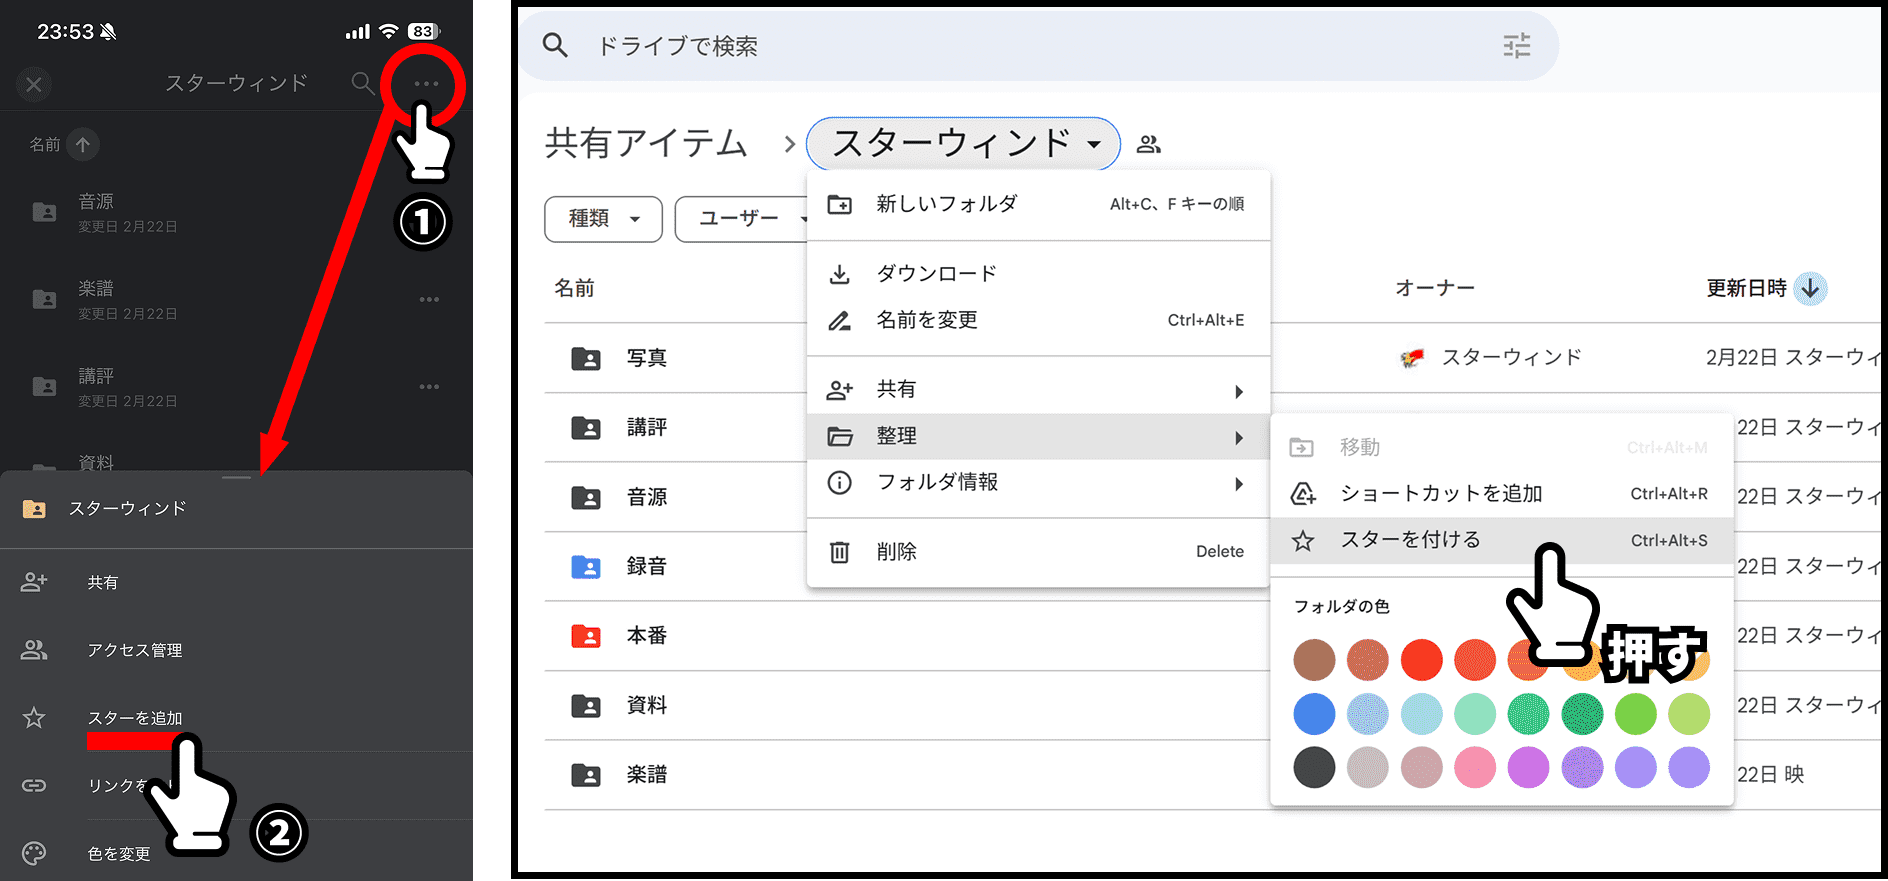
Task: Select 名前を変更 from the menu
Action: point(927,320)
